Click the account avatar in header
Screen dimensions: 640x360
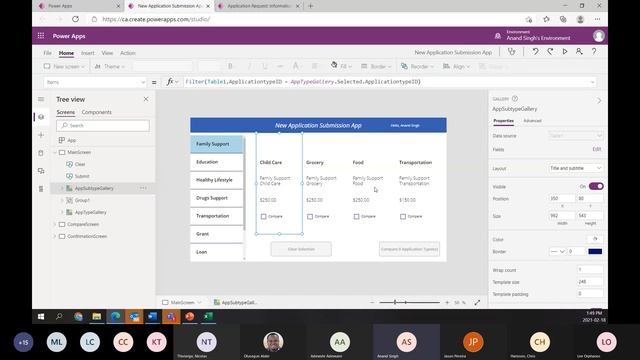598,36
